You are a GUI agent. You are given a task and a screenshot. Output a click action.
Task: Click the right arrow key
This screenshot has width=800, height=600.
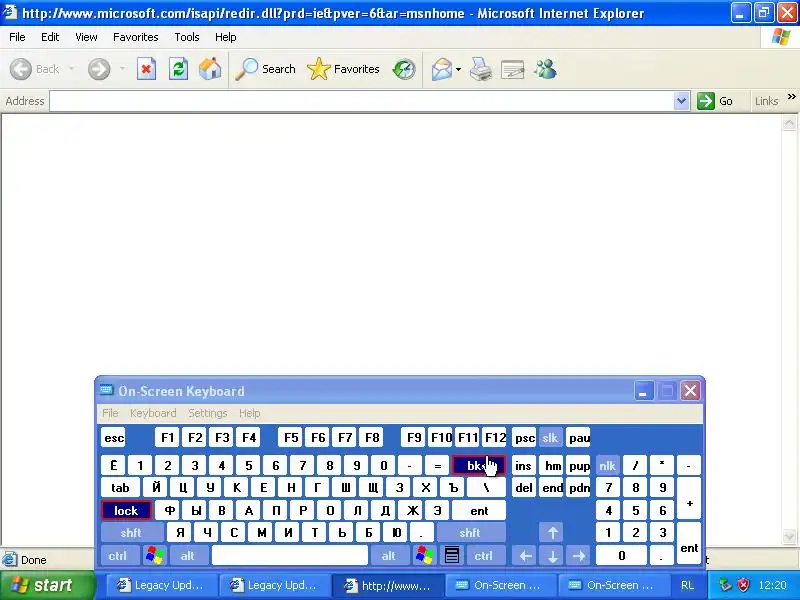point(579,556)
